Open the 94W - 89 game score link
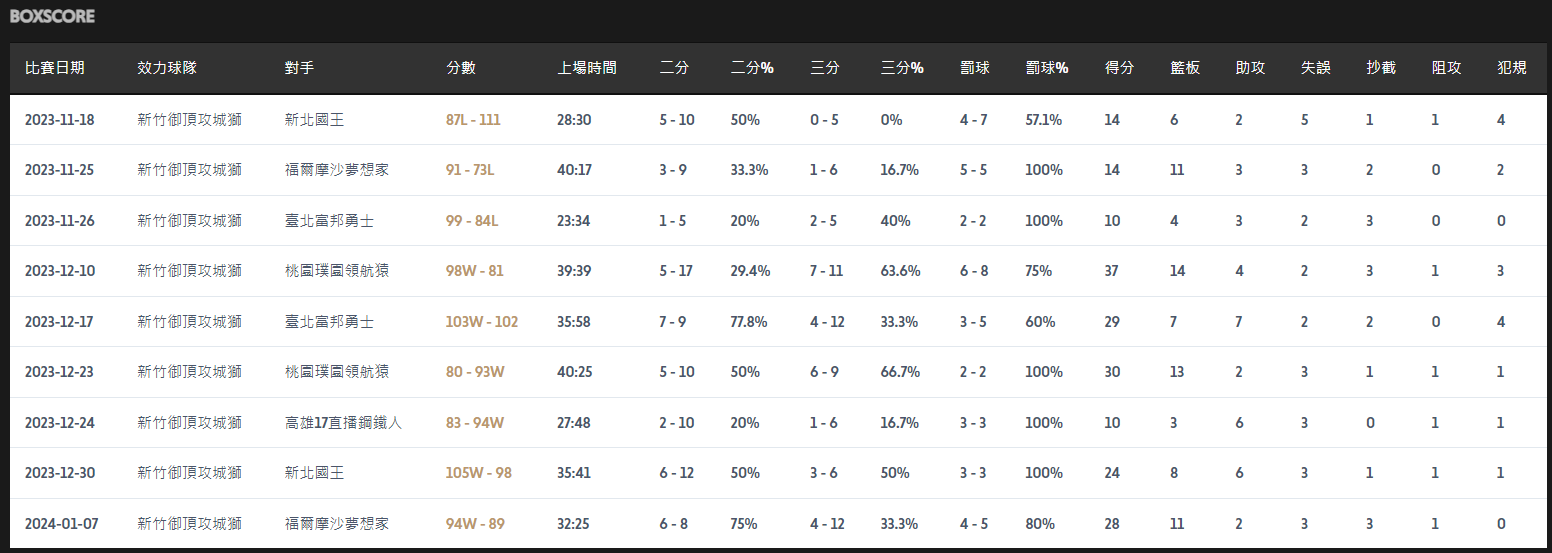 pyautogui.click(x=475, y=524)
